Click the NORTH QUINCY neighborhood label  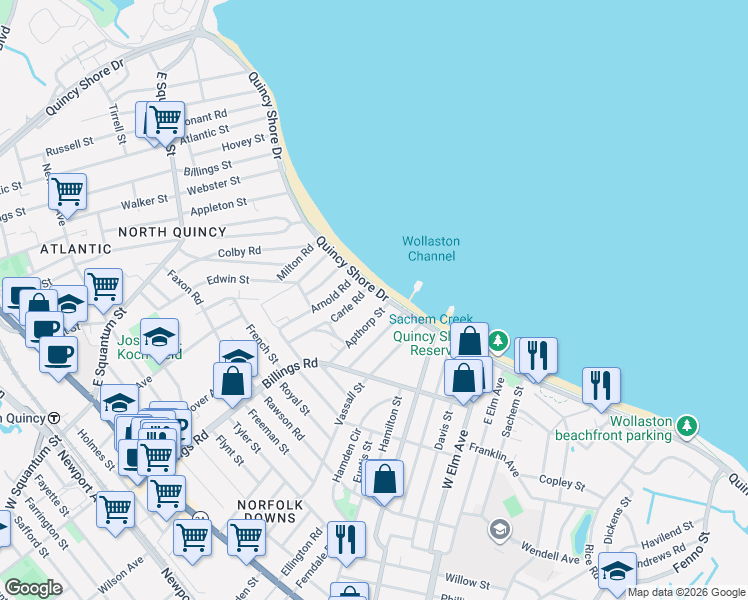pyautogui.click(x=172, y=232)
